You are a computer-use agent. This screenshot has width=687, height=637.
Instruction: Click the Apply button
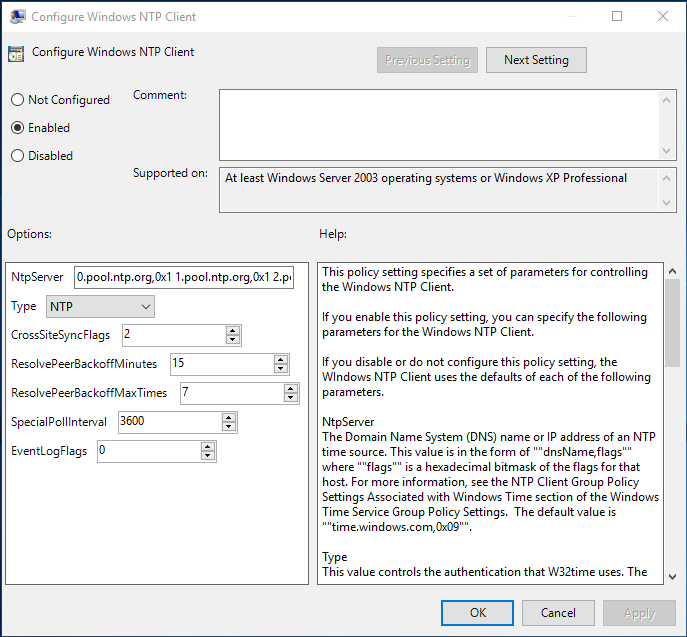(639, 612)
